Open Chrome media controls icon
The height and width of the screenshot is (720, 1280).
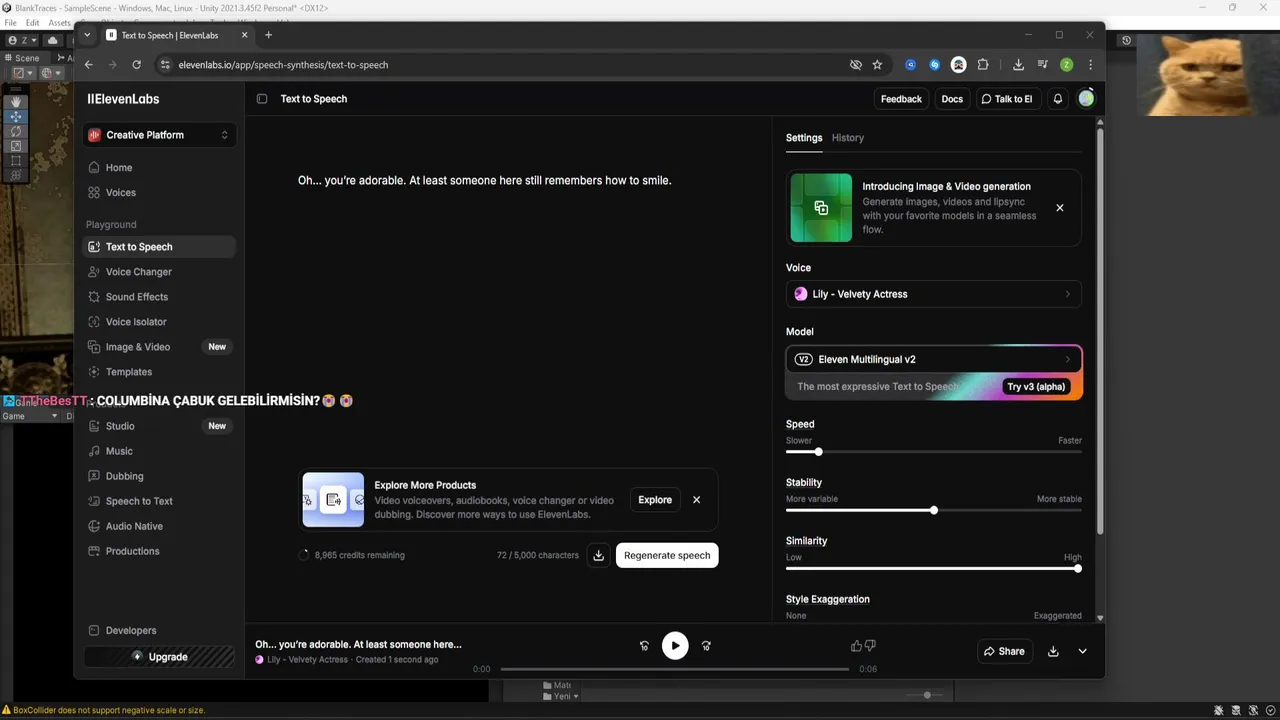1042,64
